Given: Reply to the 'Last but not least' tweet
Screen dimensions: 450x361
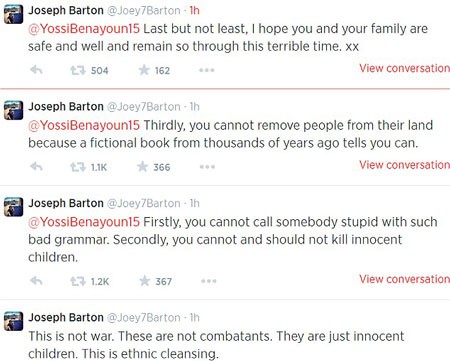Looking at the screenshot, I should [x=36, y=70].
